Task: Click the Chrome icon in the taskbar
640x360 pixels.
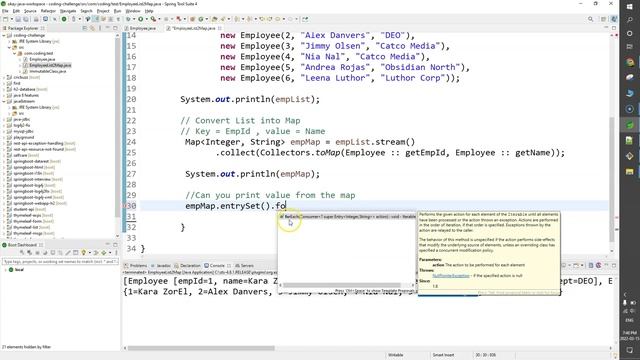Action: click(x=630, y=62)
